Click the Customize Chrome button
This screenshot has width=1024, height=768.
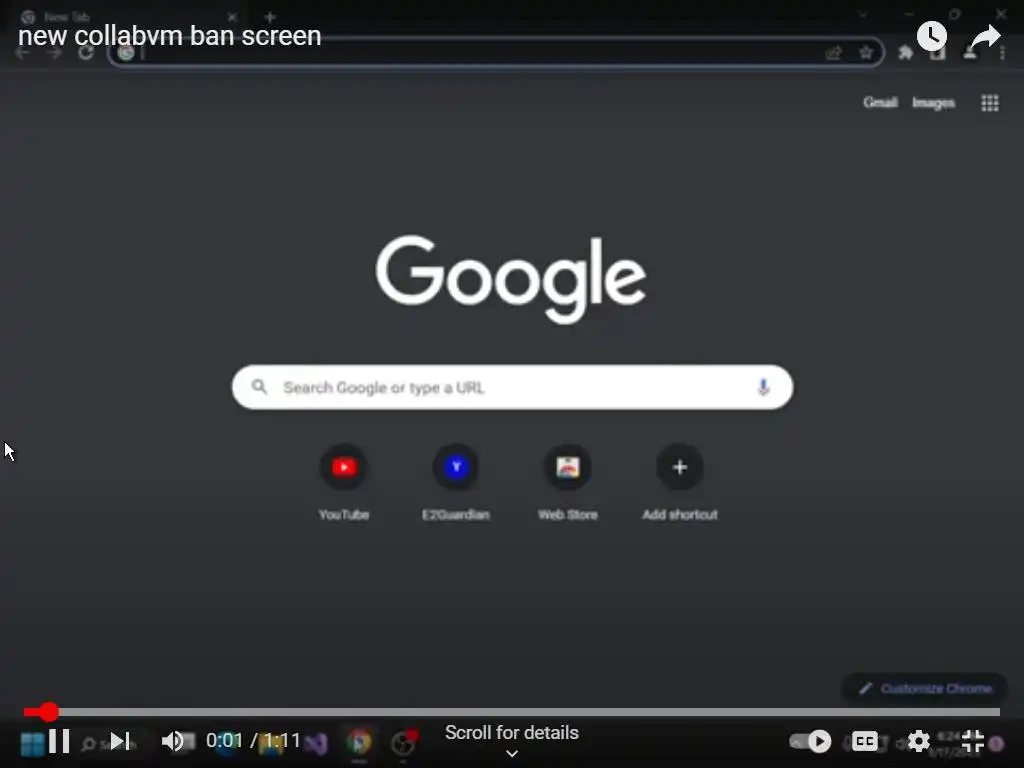click(925, 688)
